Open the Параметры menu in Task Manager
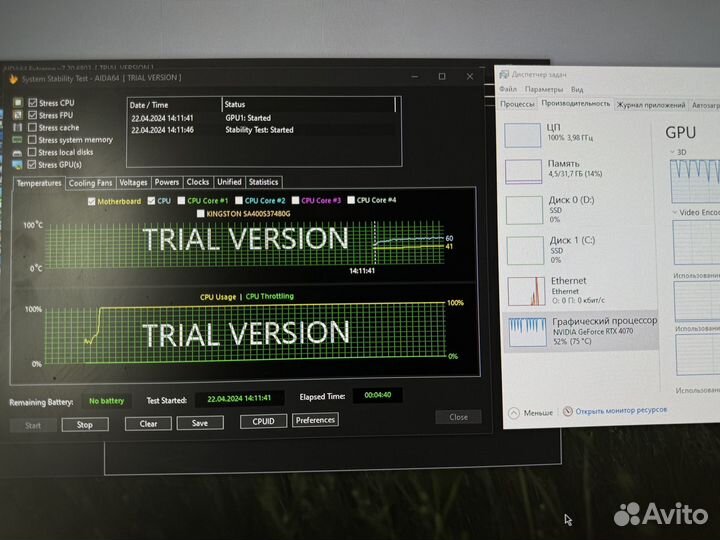720x540 pixels. tap(544, 89)
